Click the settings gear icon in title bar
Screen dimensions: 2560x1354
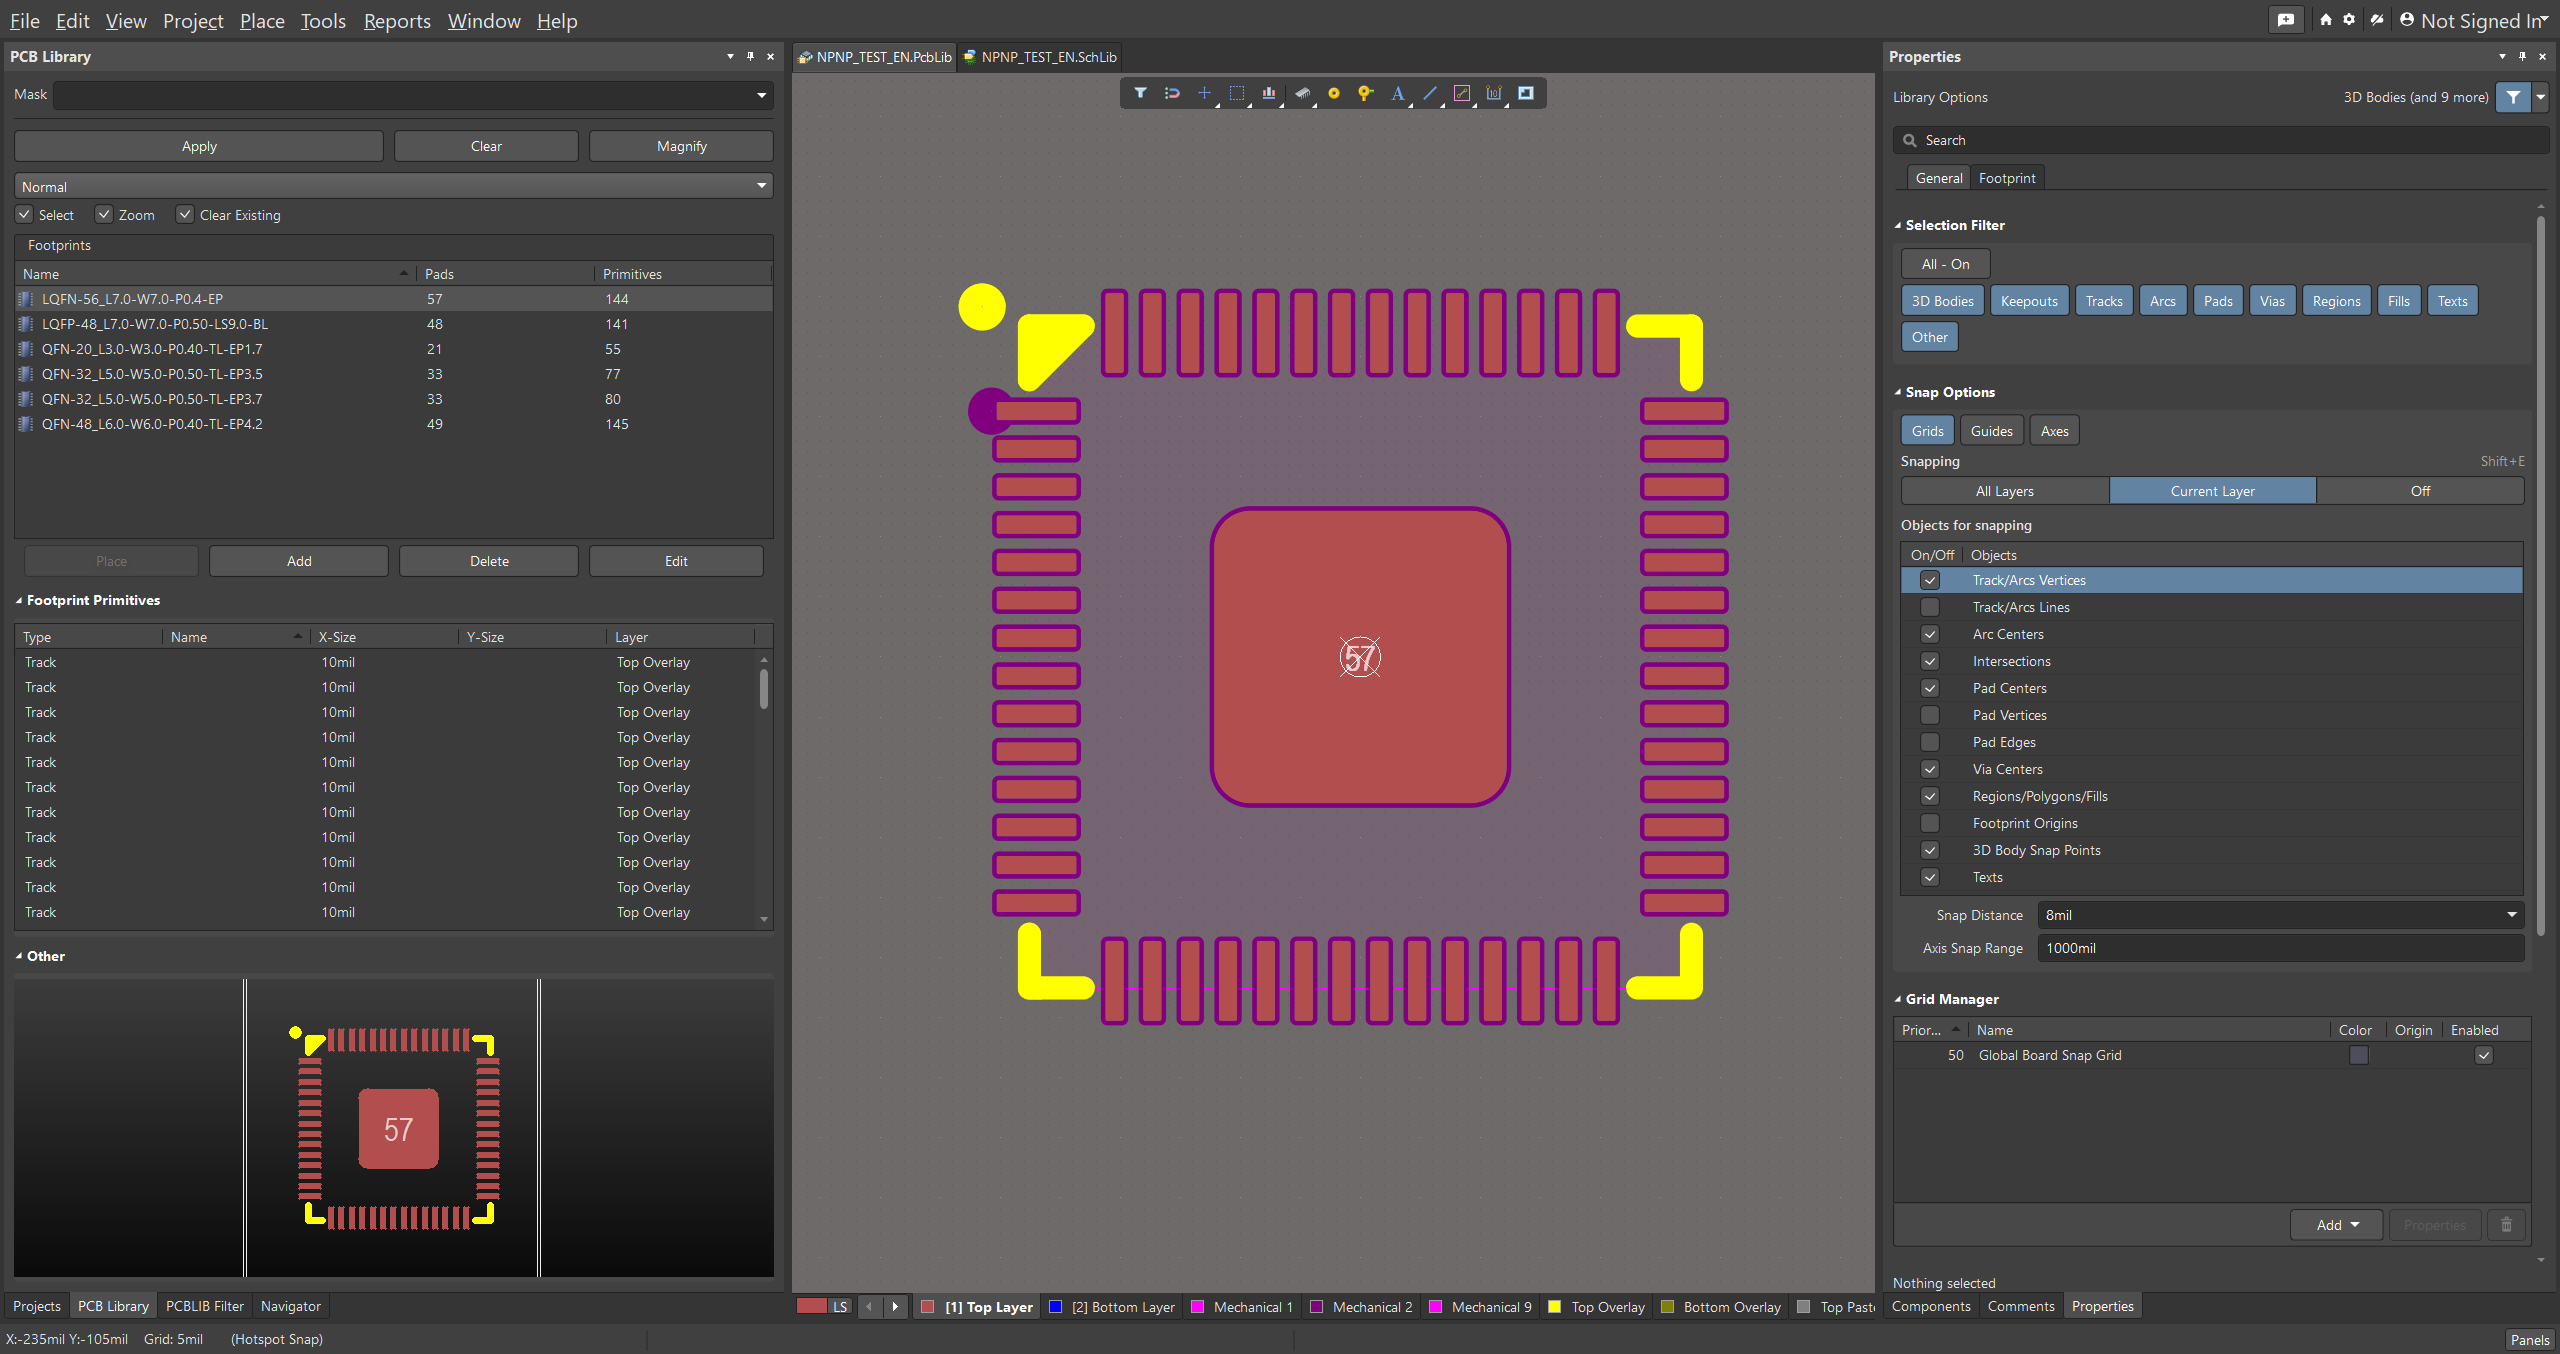click(2349, 20)
